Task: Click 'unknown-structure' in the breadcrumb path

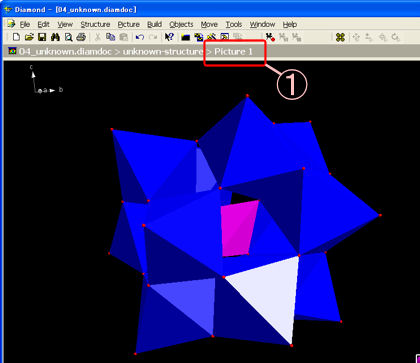Action: [x=162, y=52]
